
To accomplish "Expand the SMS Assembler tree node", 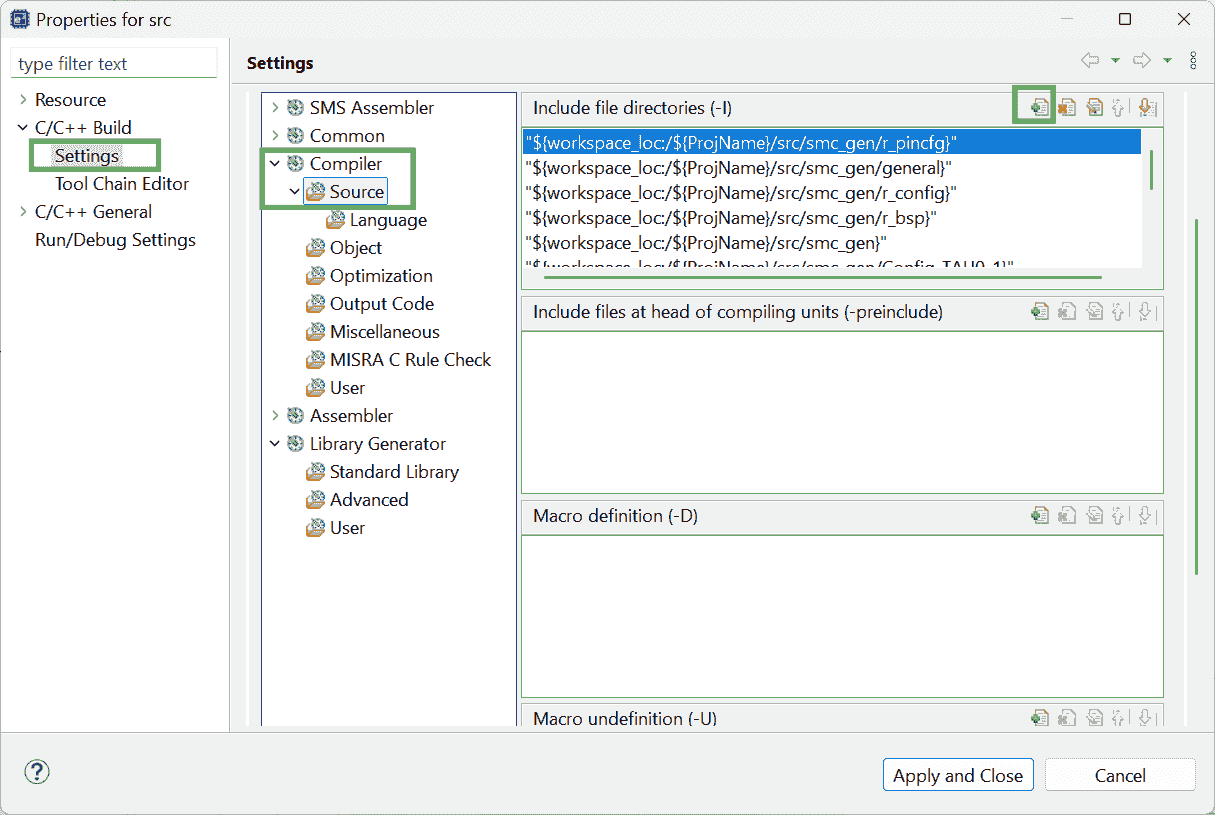I will (x=275, y=108).
